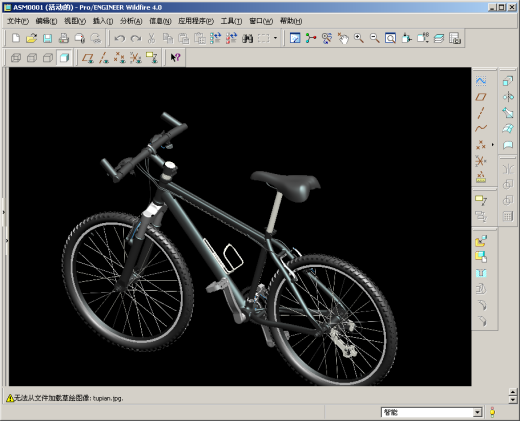Open the 文件(F) menu
The height and width of the screenshot is (421, 520).
18,21
